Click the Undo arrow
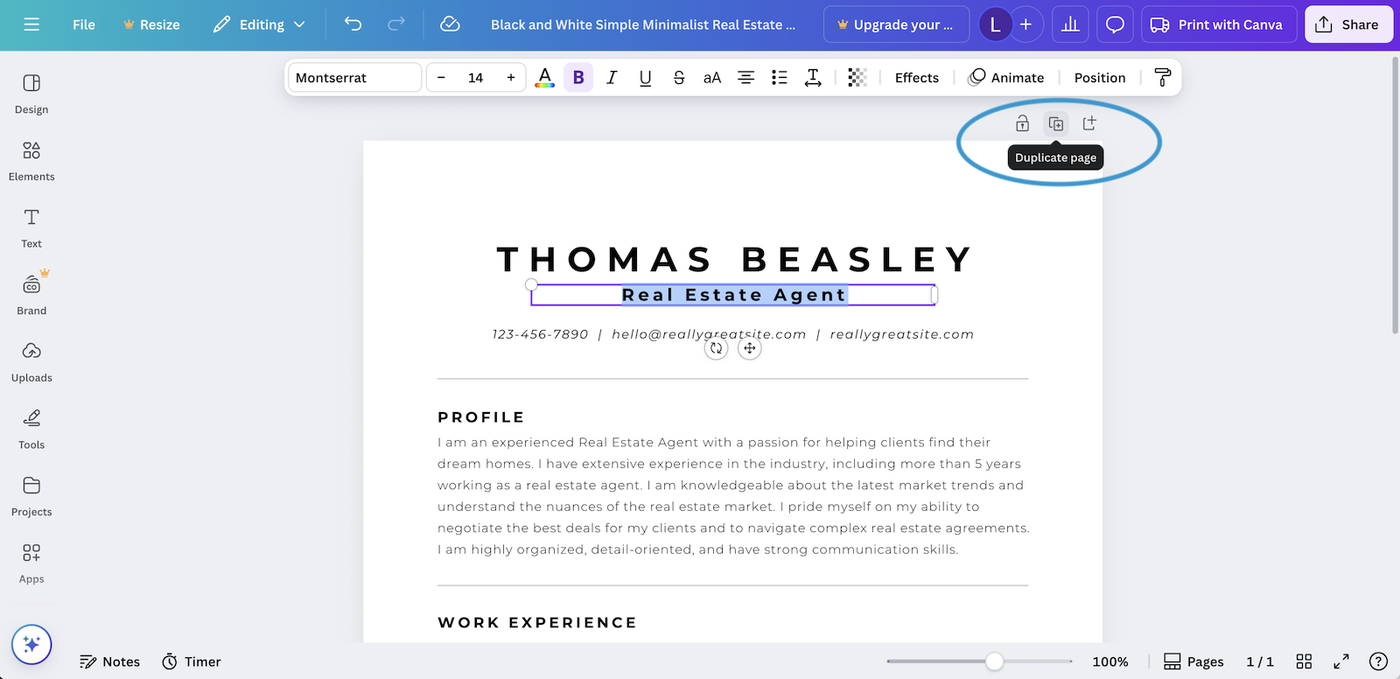 tap(352, 24)
